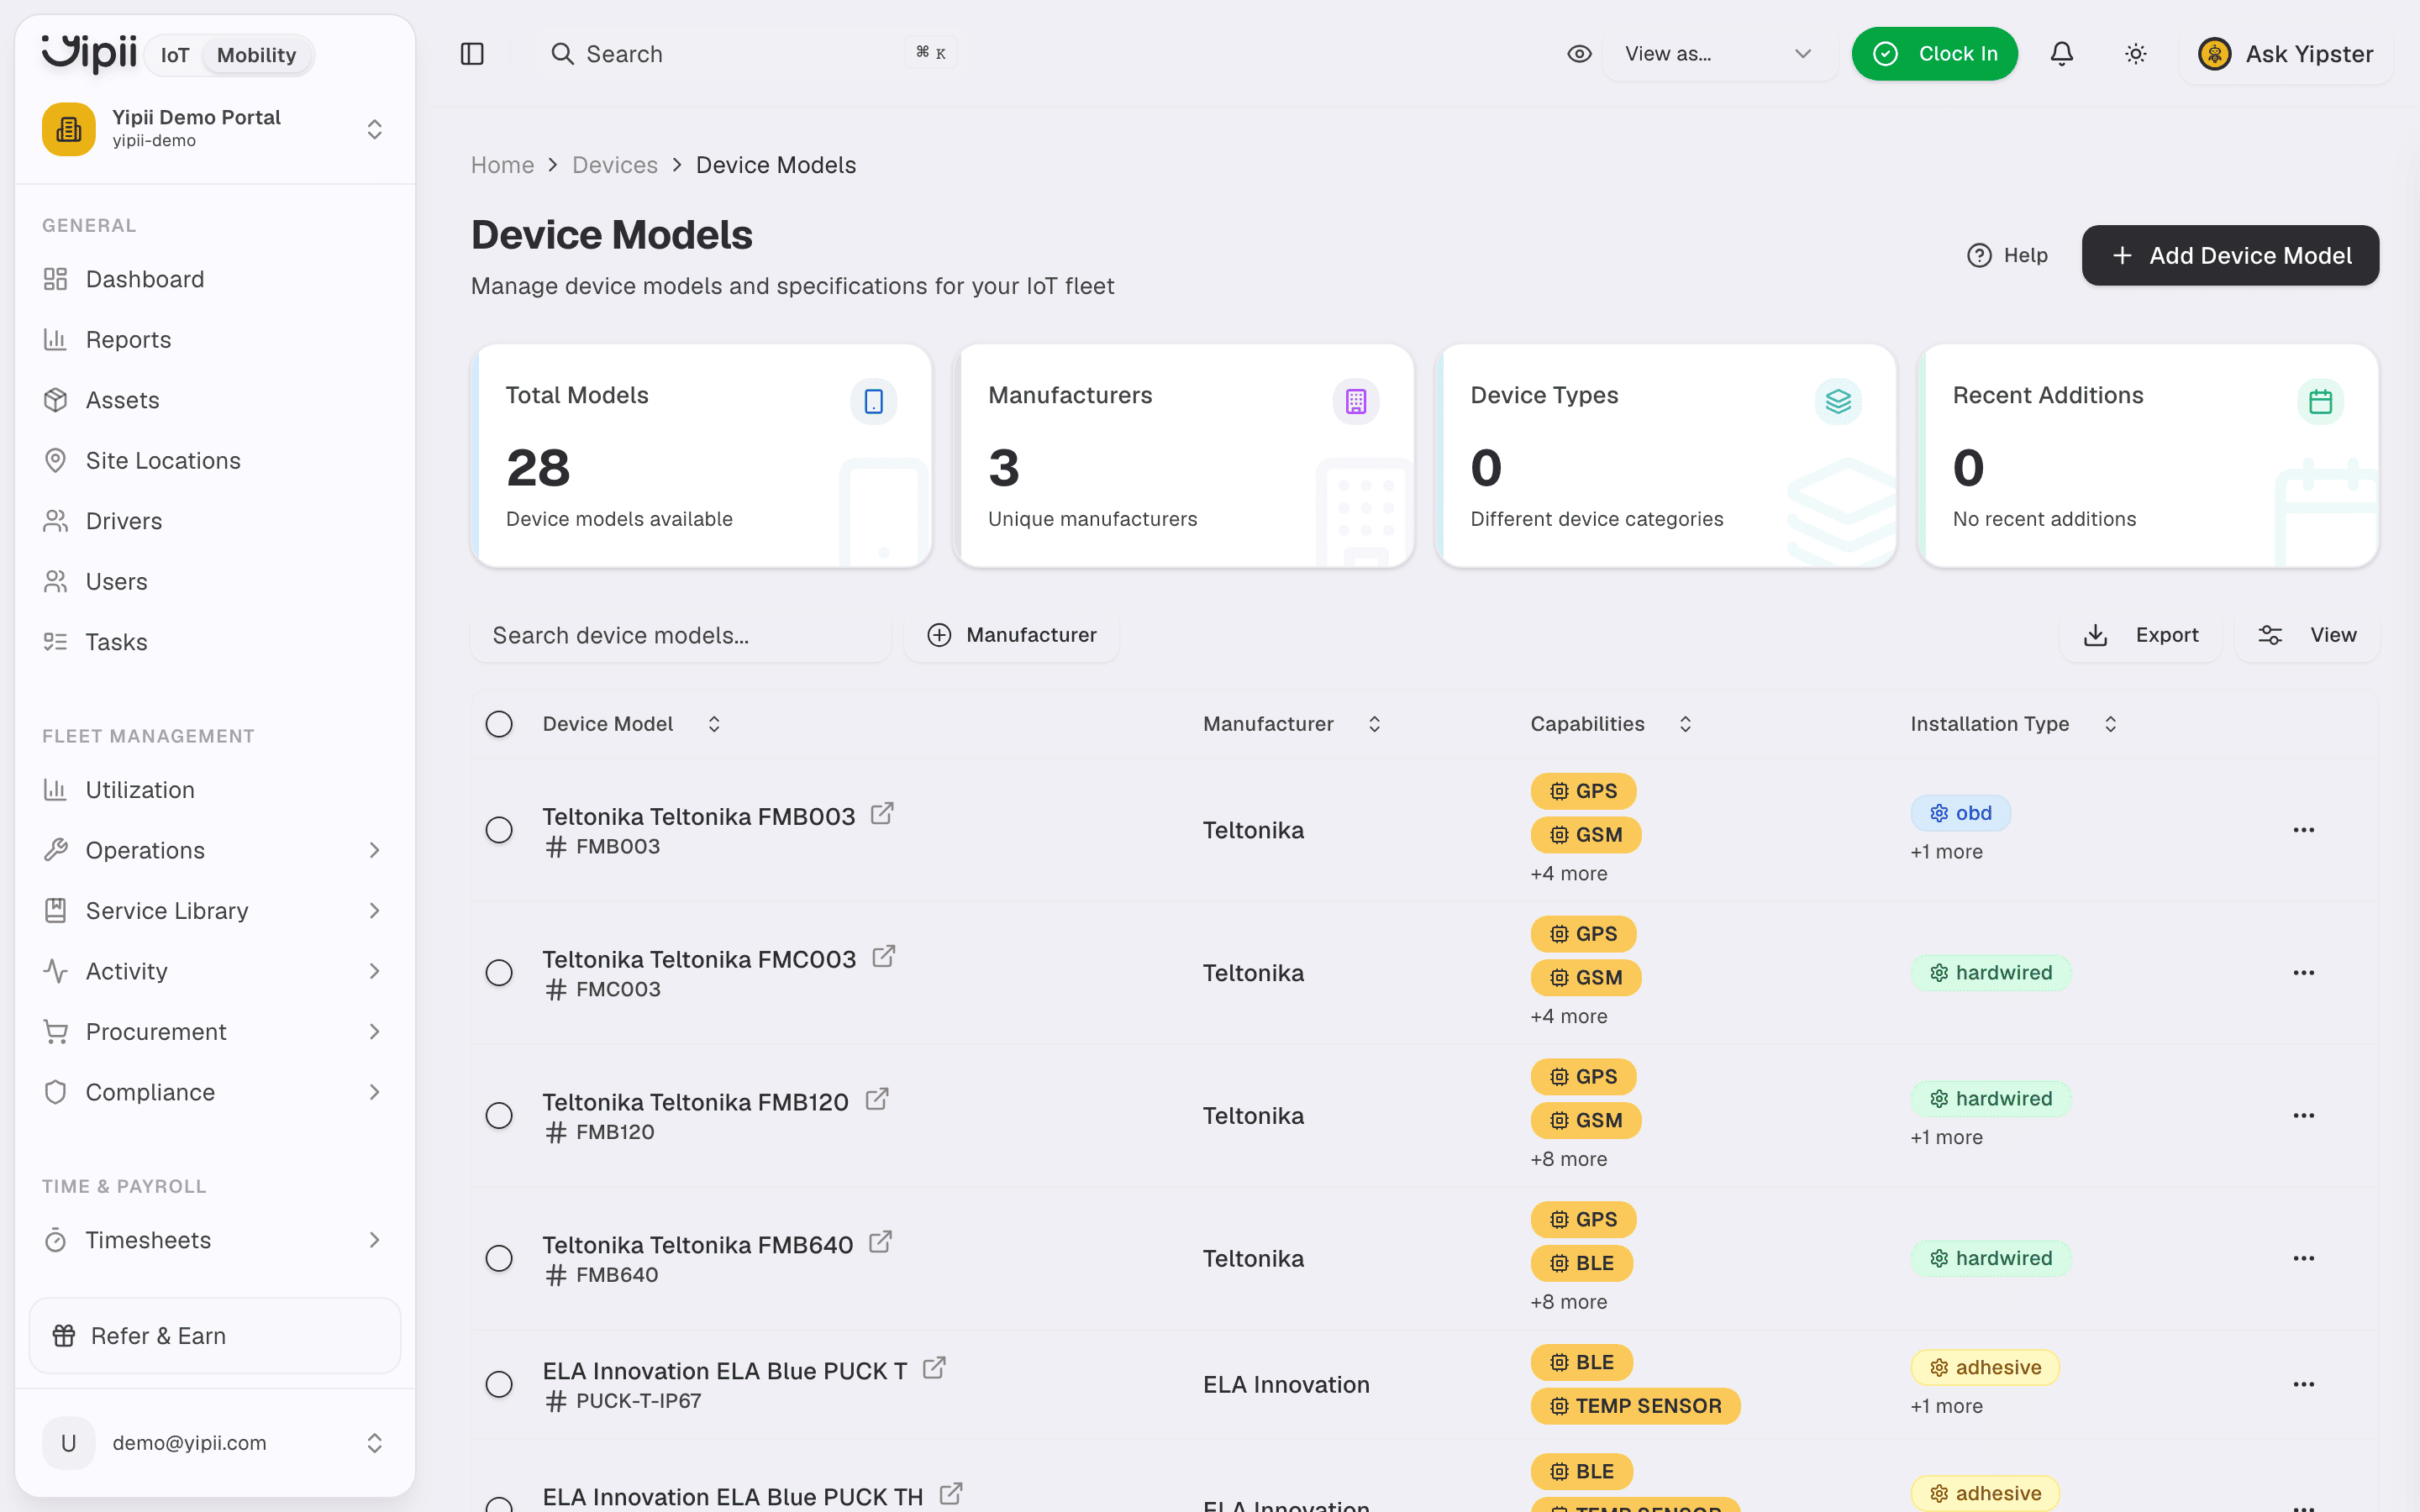This screenshot has height=1512, width=2420.
Task: Open Reports in the sidebar
Action: [x=215, y=340]
